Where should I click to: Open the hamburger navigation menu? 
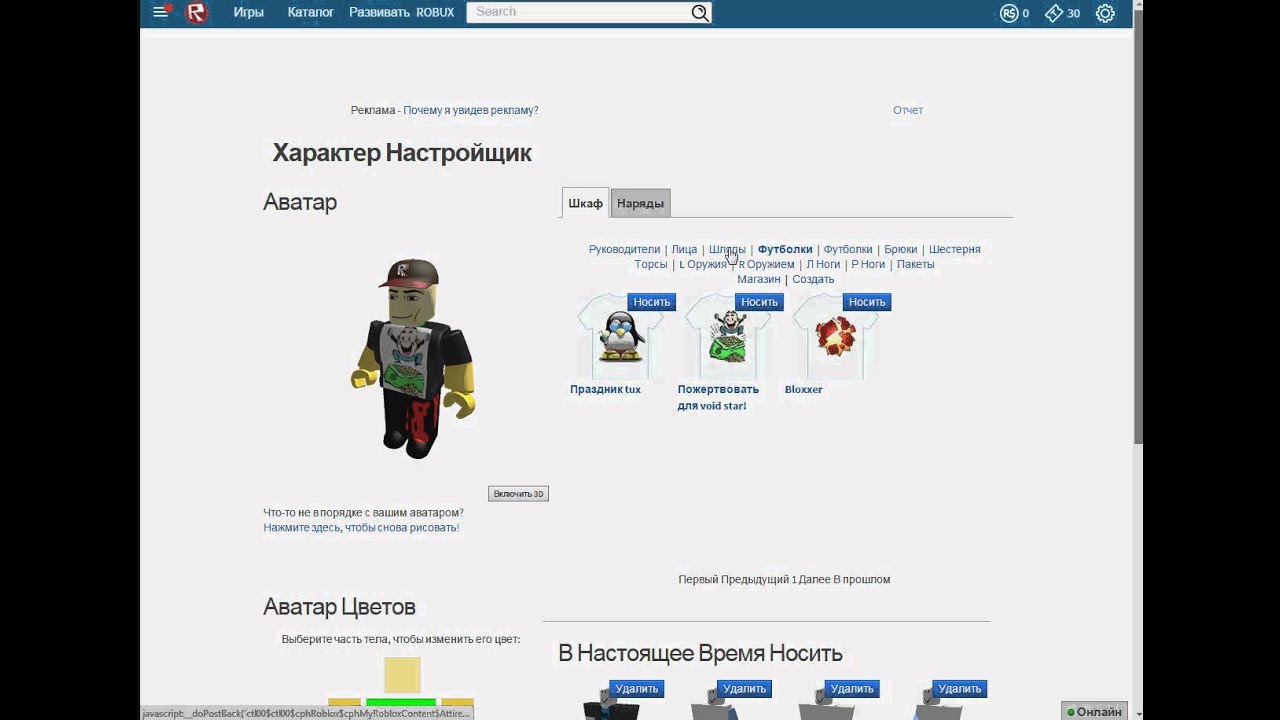pyautogui.click(x=160, y=13)
